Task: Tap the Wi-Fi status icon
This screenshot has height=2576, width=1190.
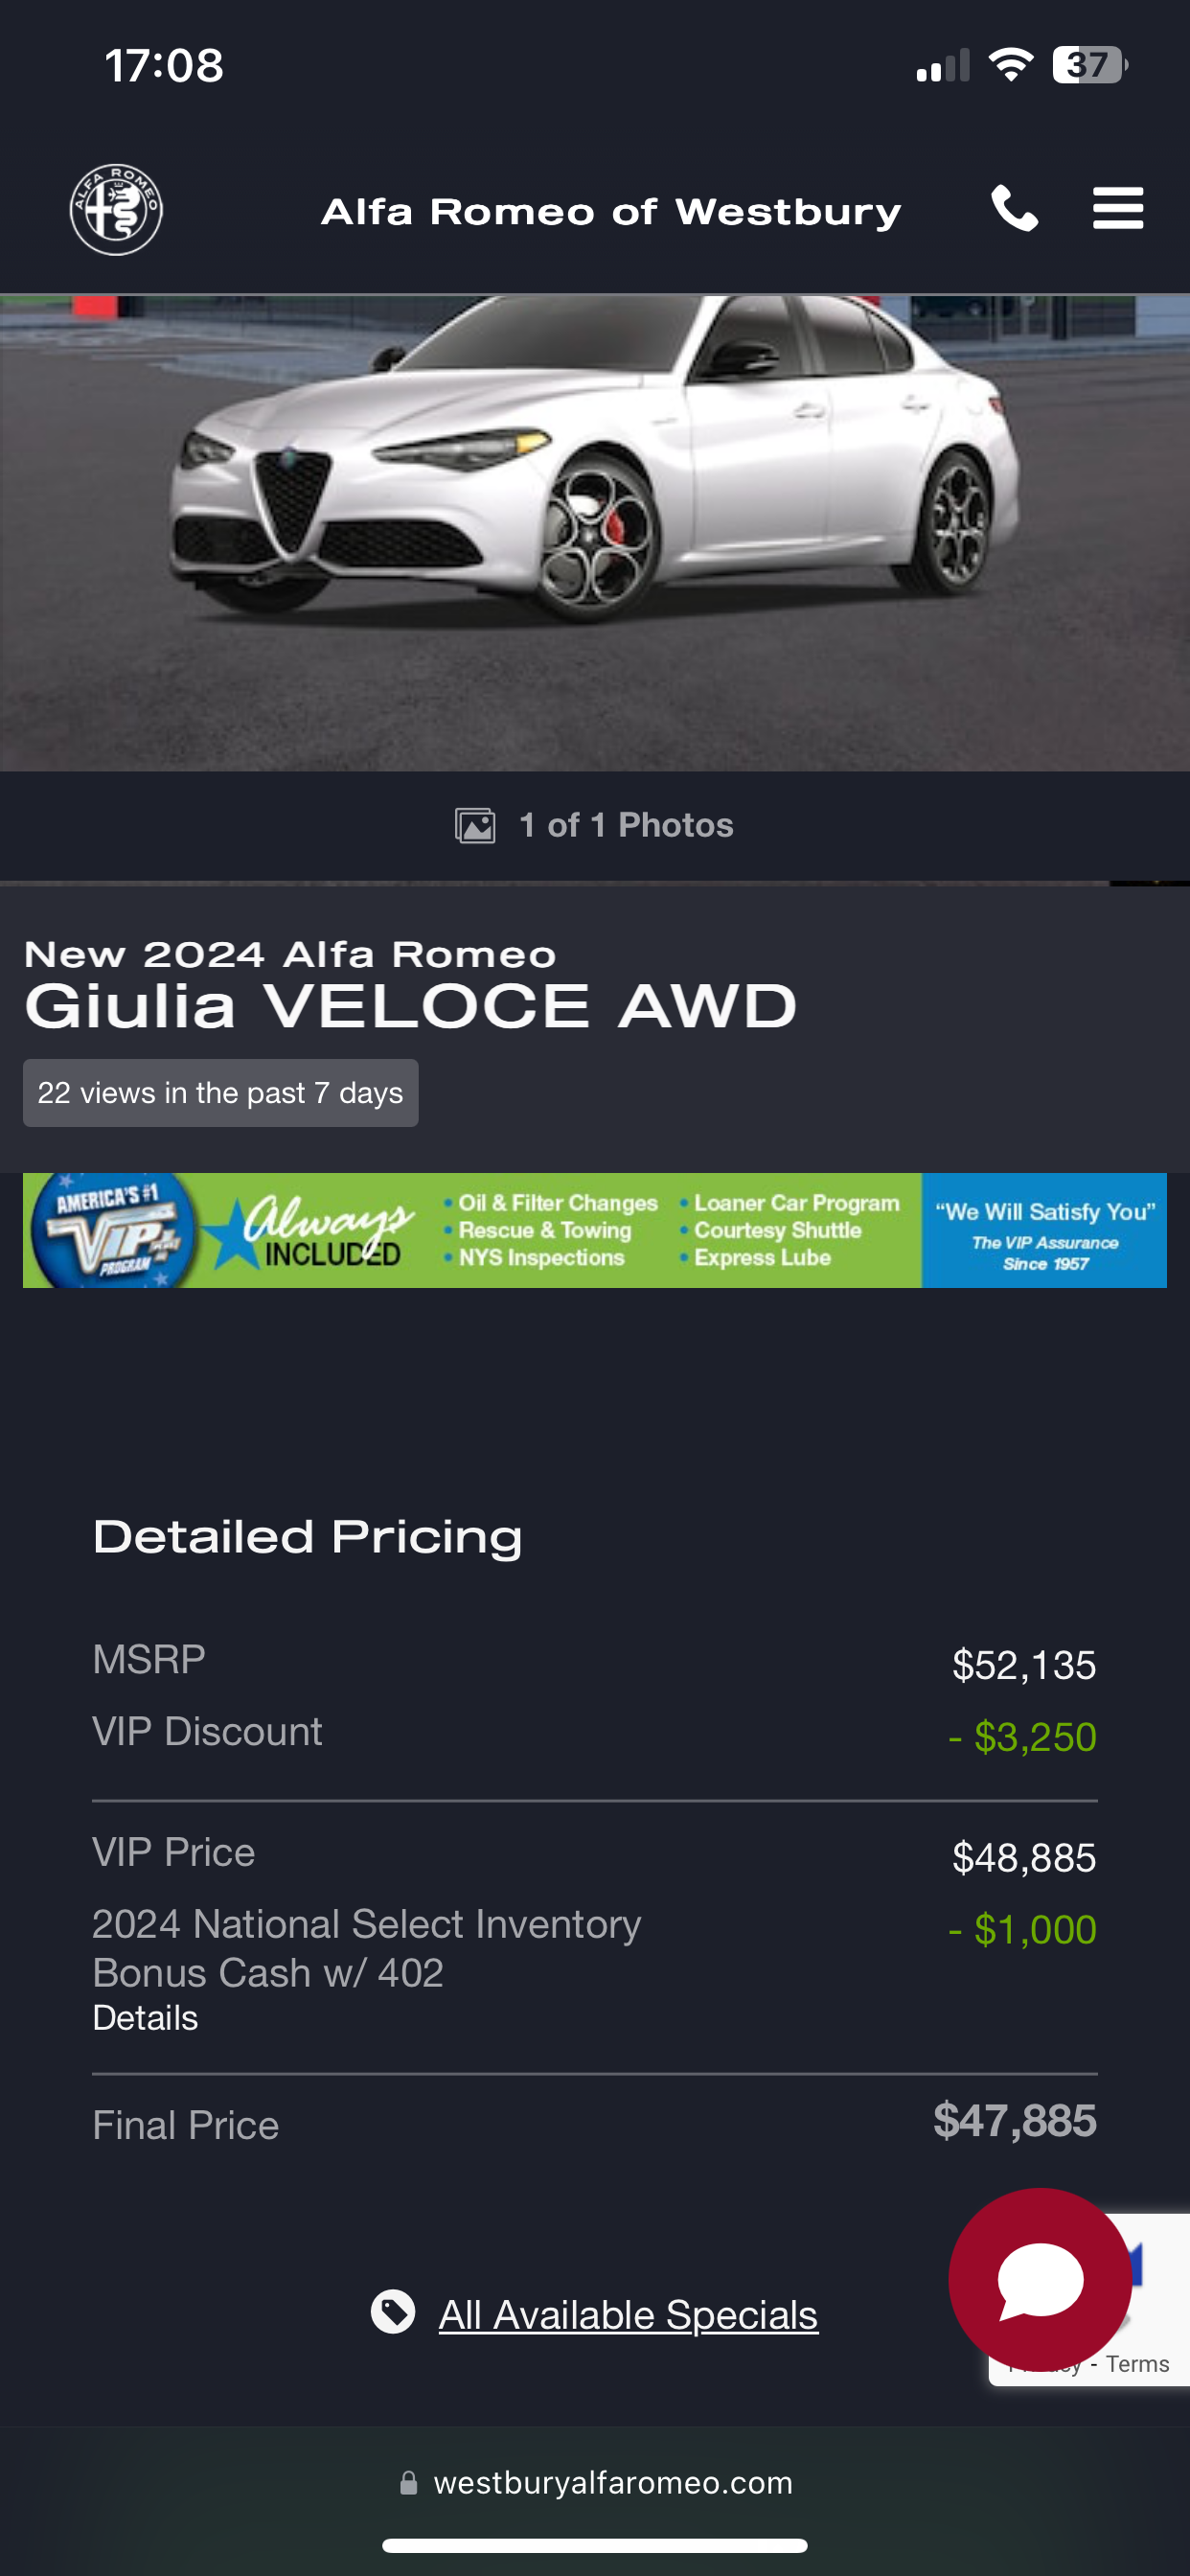Action: click(x=1010, y=66)
